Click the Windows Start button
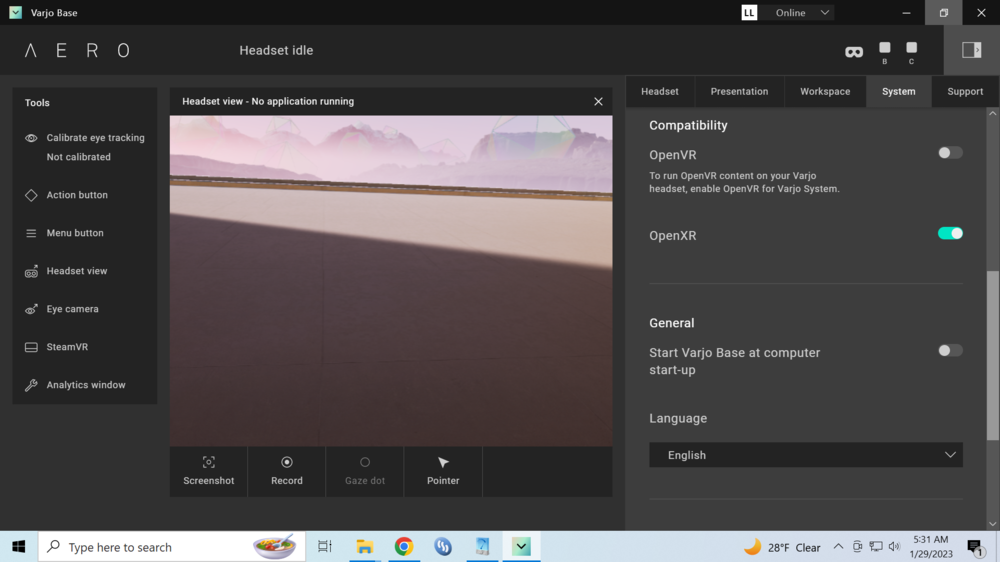This screenshot has height=562, width=1000. click(18, 547)
